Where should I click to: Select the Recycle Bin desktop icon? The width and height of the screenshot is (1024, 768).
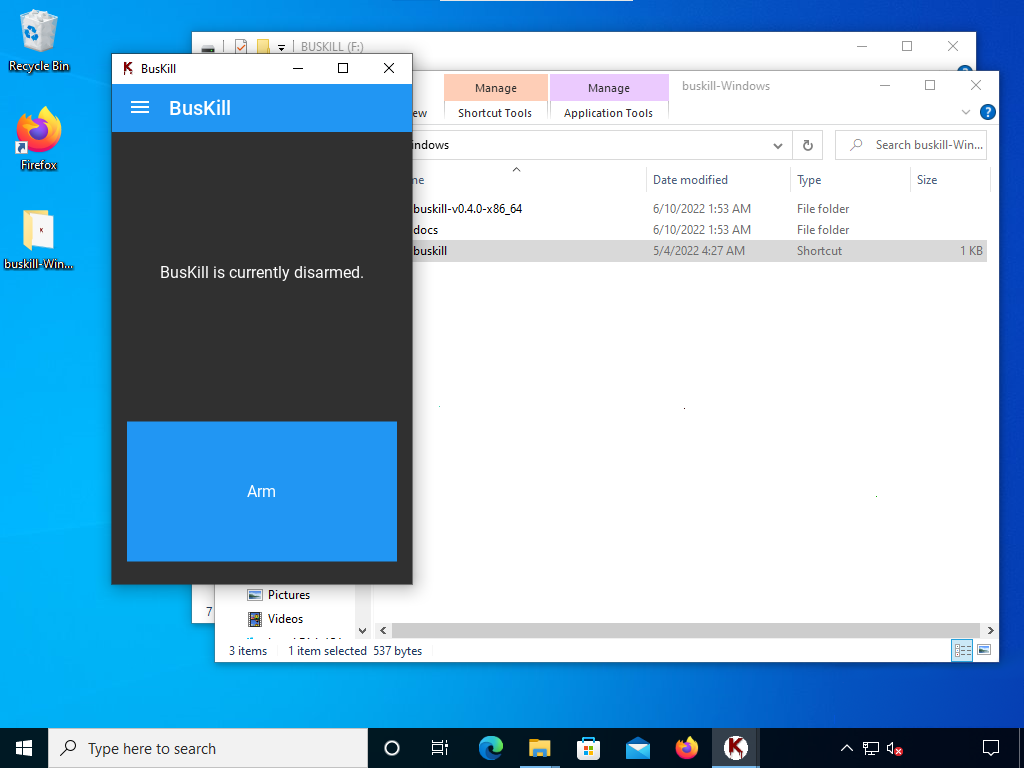point(39,41)
